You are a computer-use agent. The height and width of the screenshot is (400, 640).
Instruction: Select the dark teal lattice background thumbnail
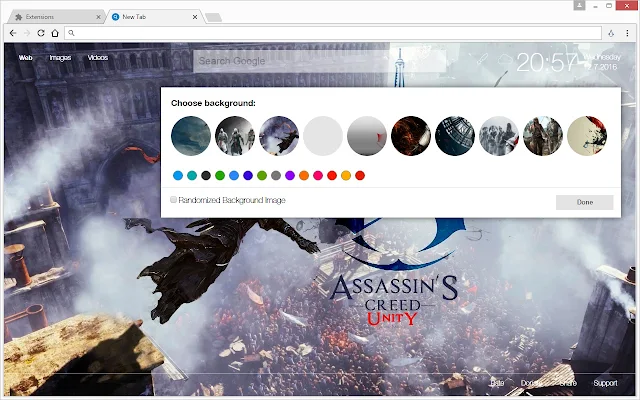pos(455,136)
